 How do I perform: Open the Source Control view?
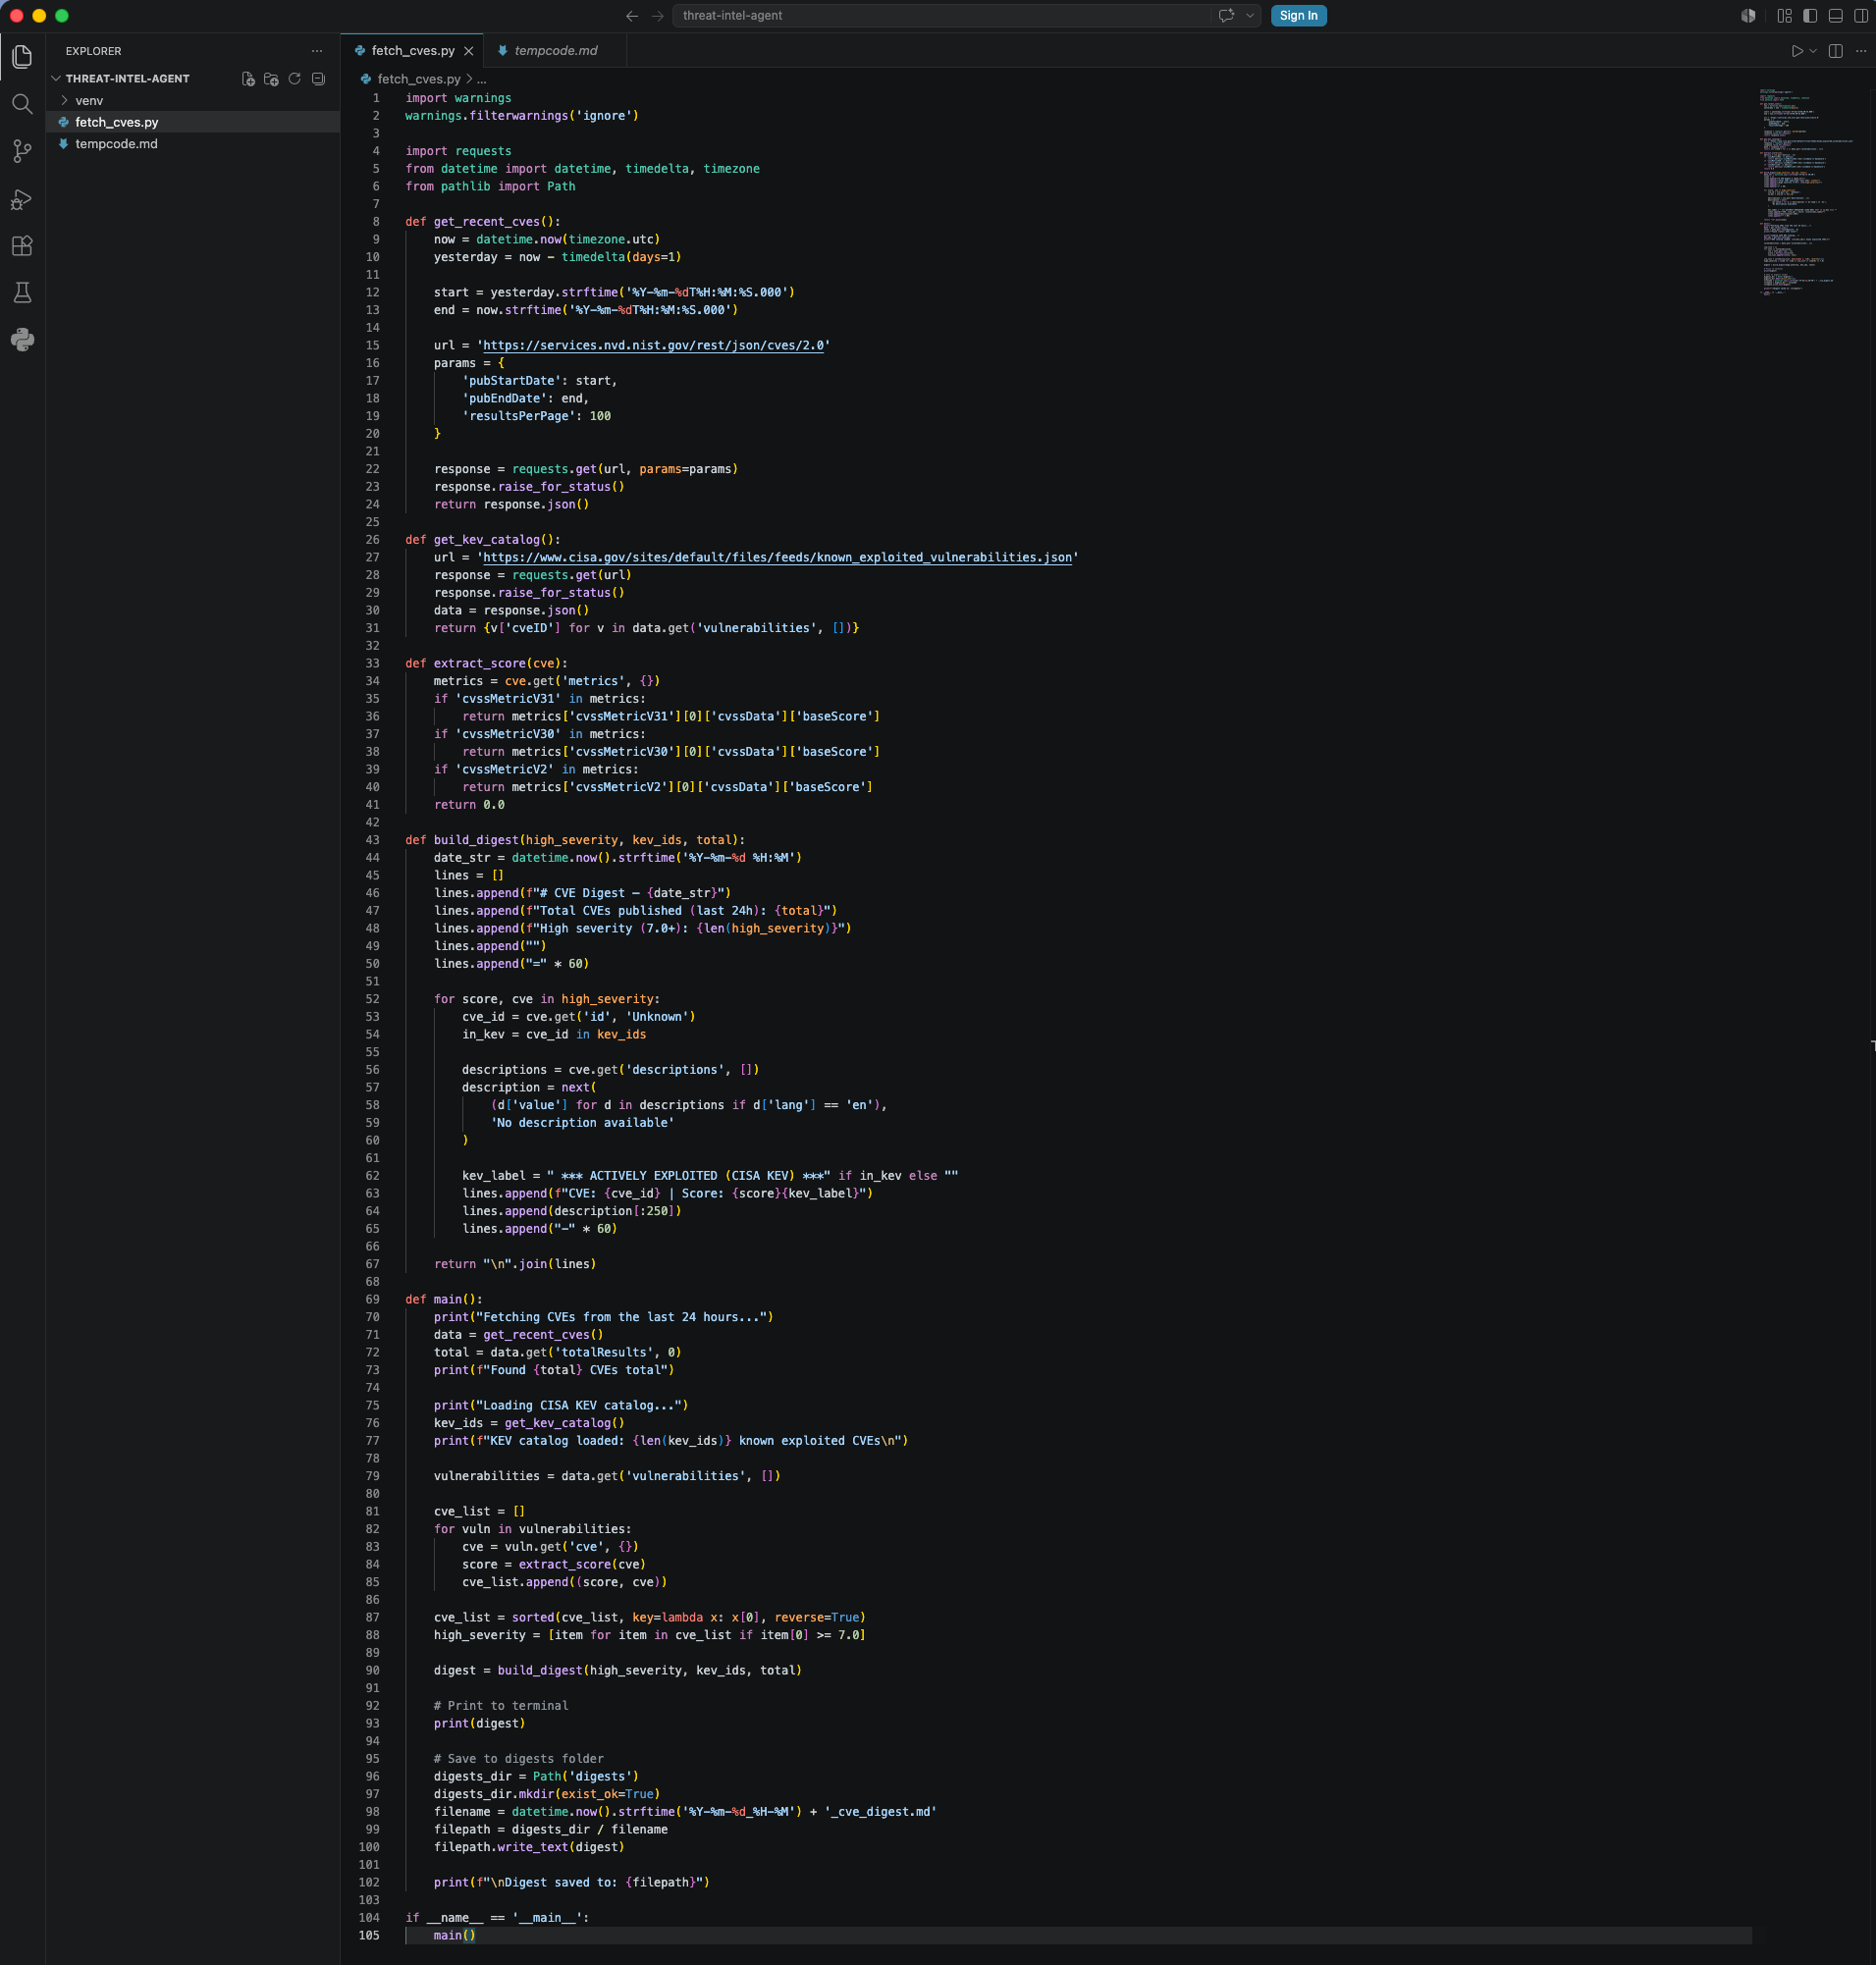point(22,151)
